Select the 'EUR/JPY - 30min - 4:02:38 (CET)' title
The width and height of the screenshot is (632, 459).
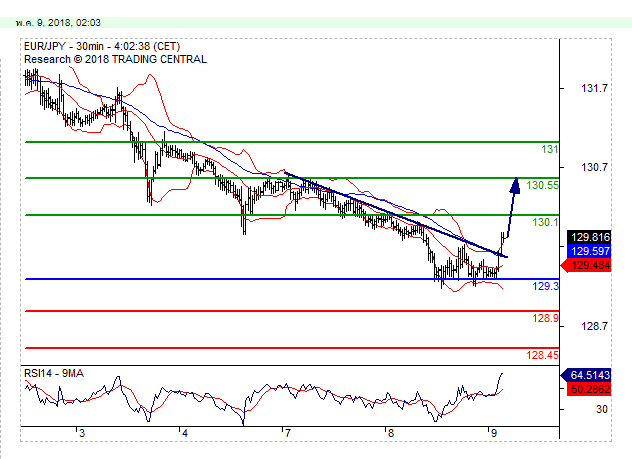(102, 46)
